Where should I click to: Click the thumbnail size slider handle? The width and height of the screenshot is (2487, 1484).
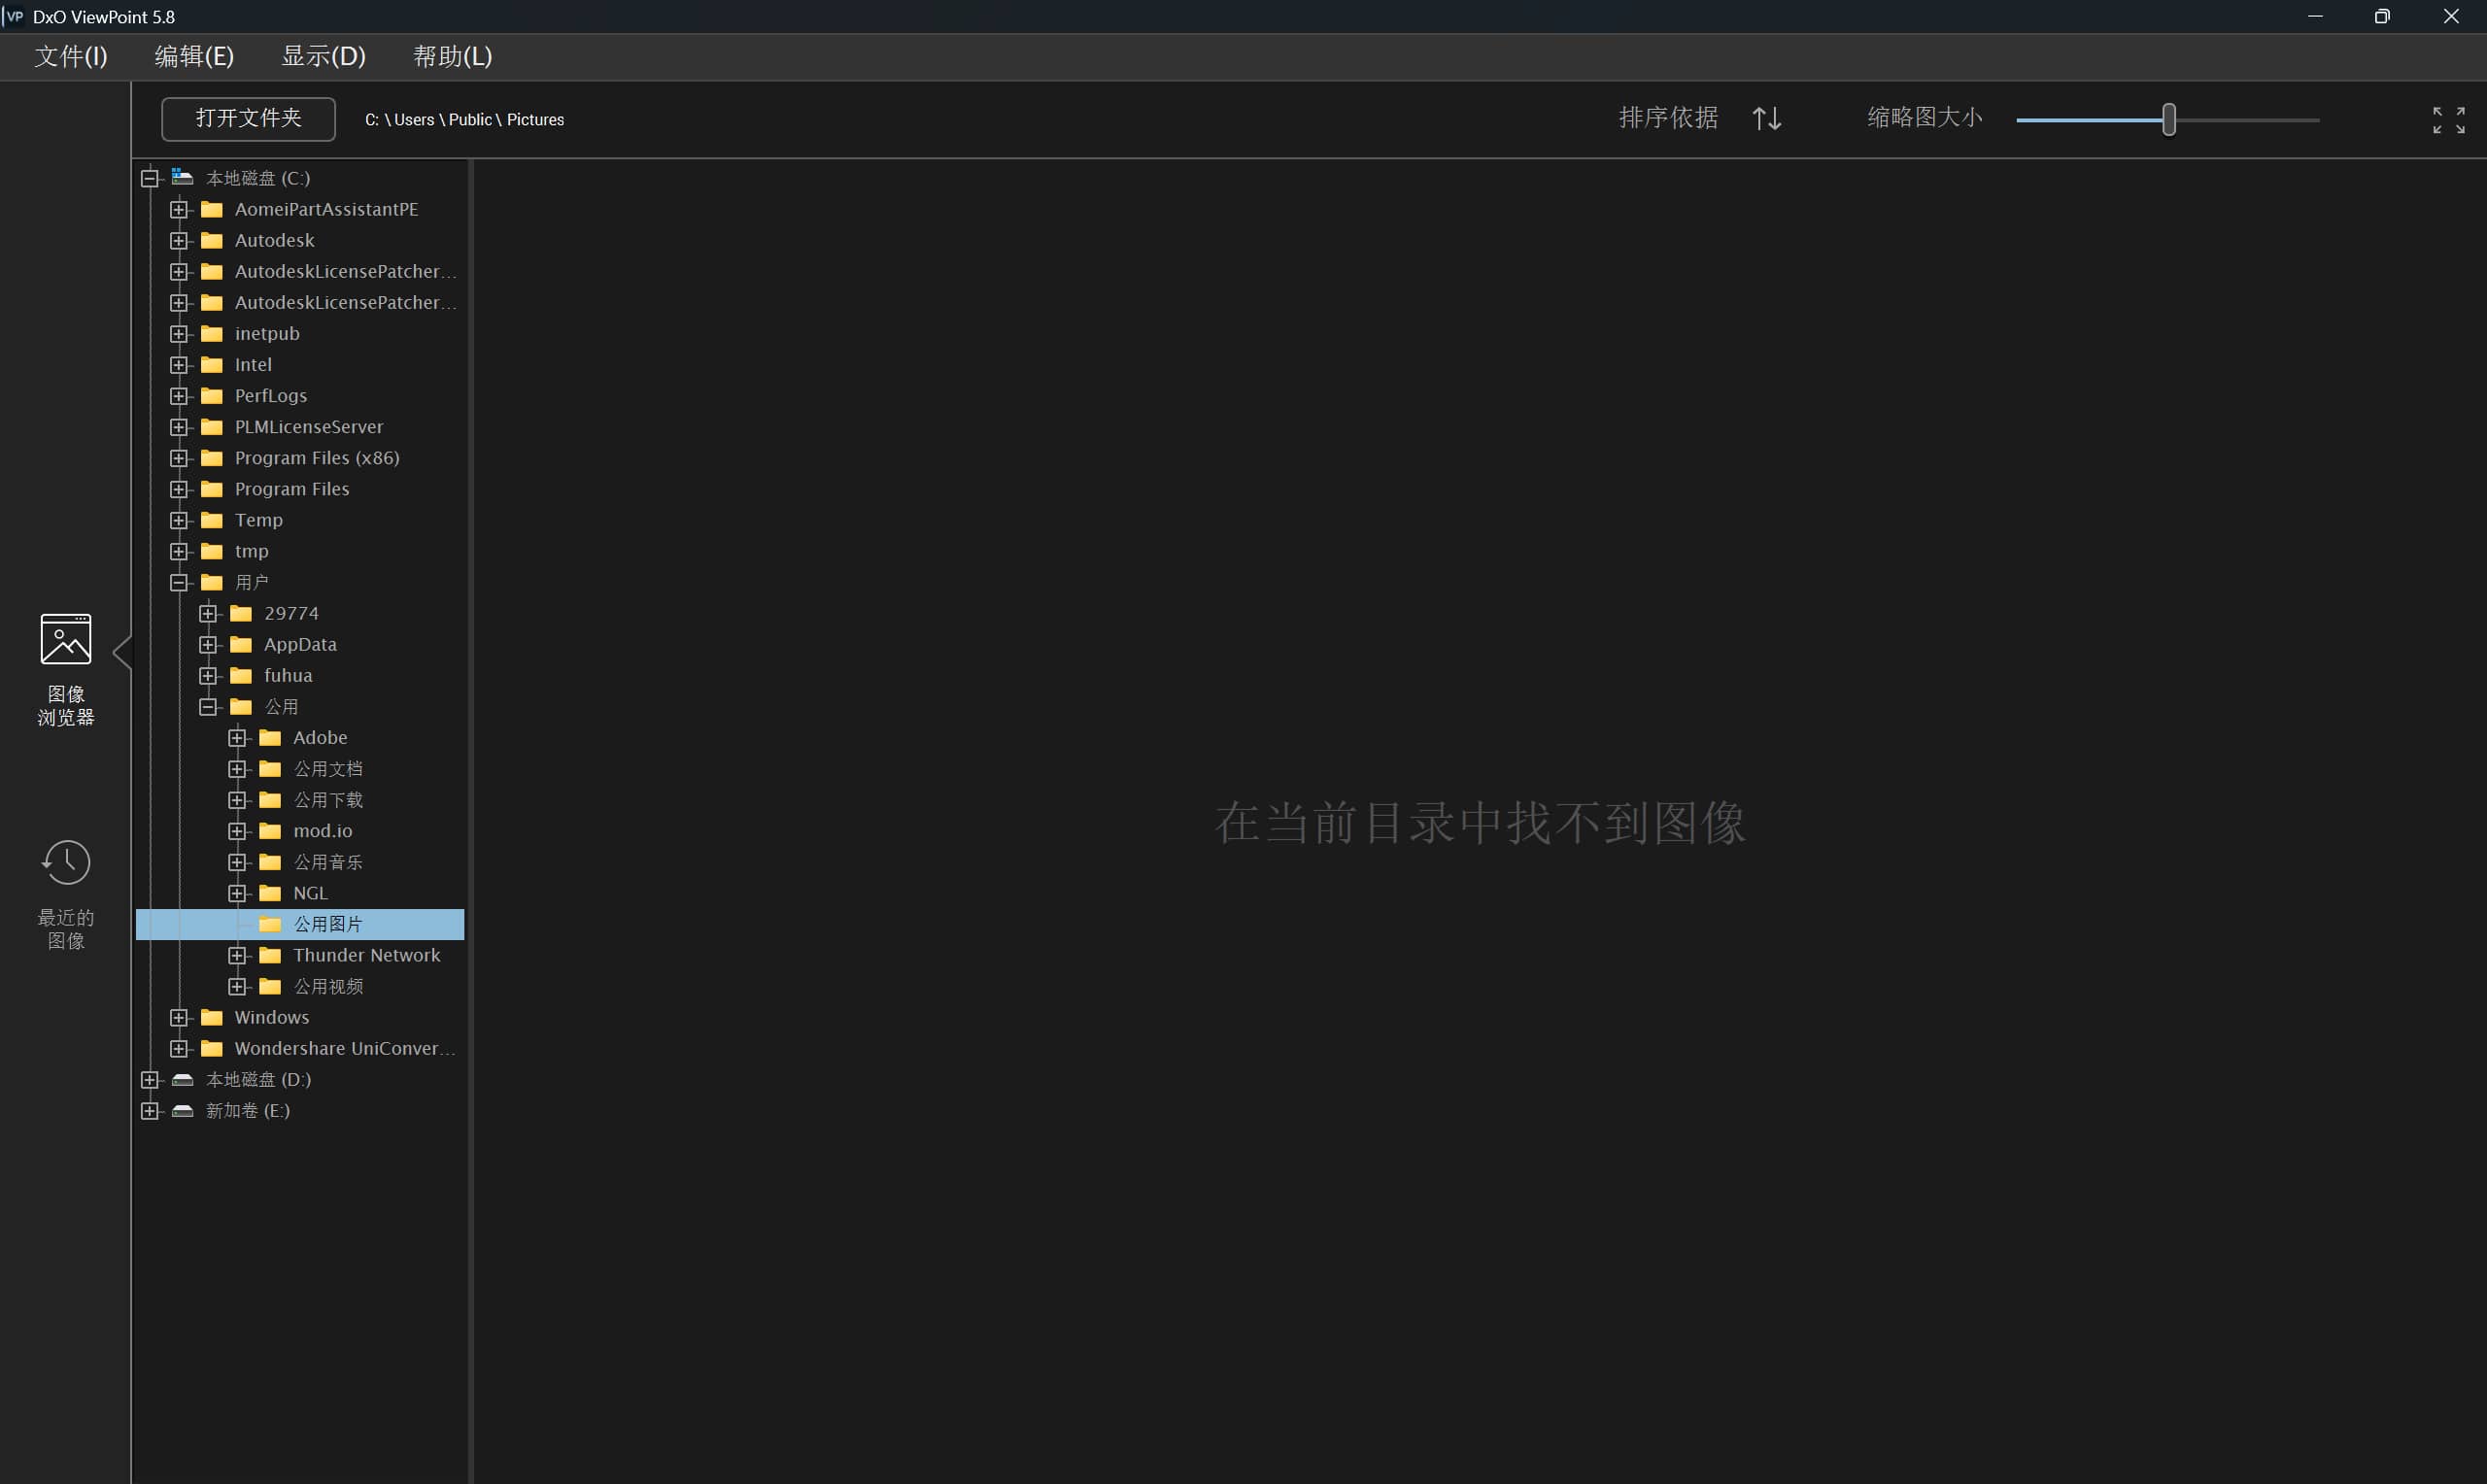2168,120
